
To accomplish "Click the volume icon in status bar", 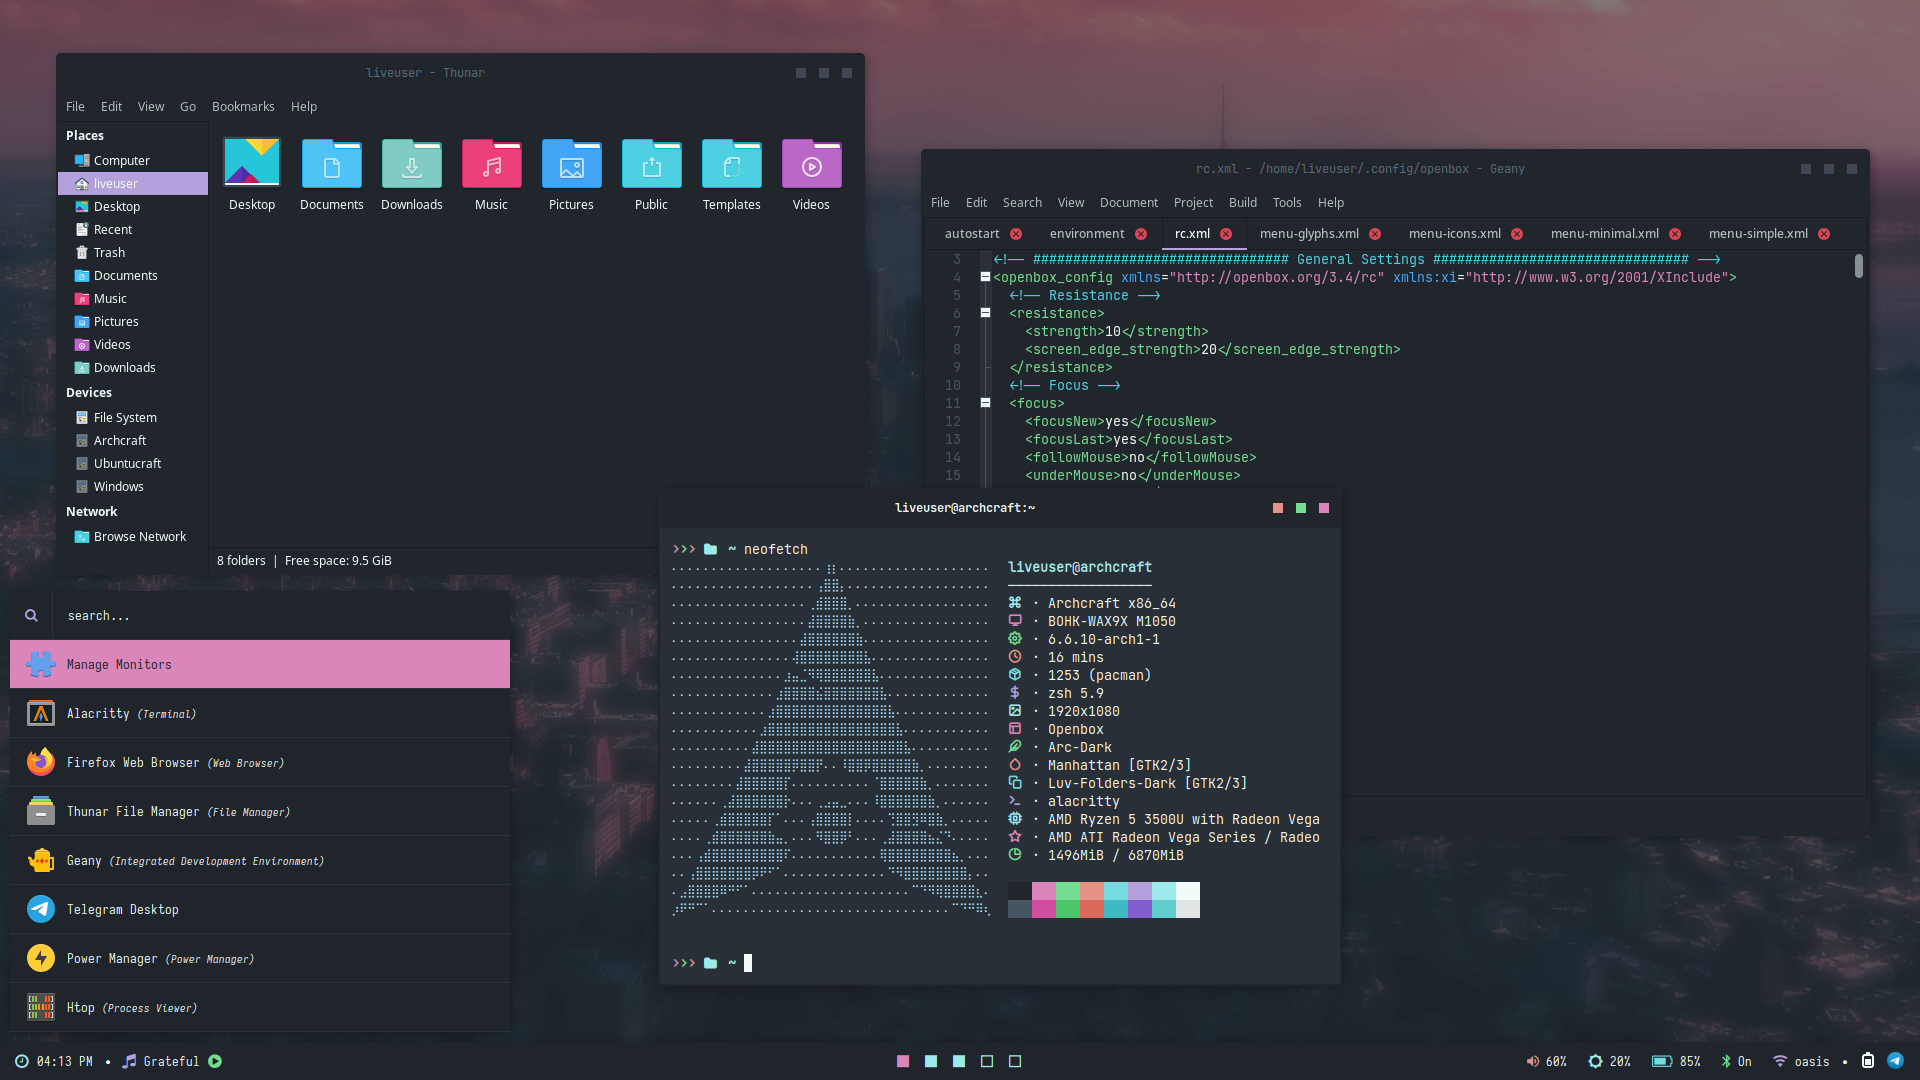I will pos(1532,1061).
